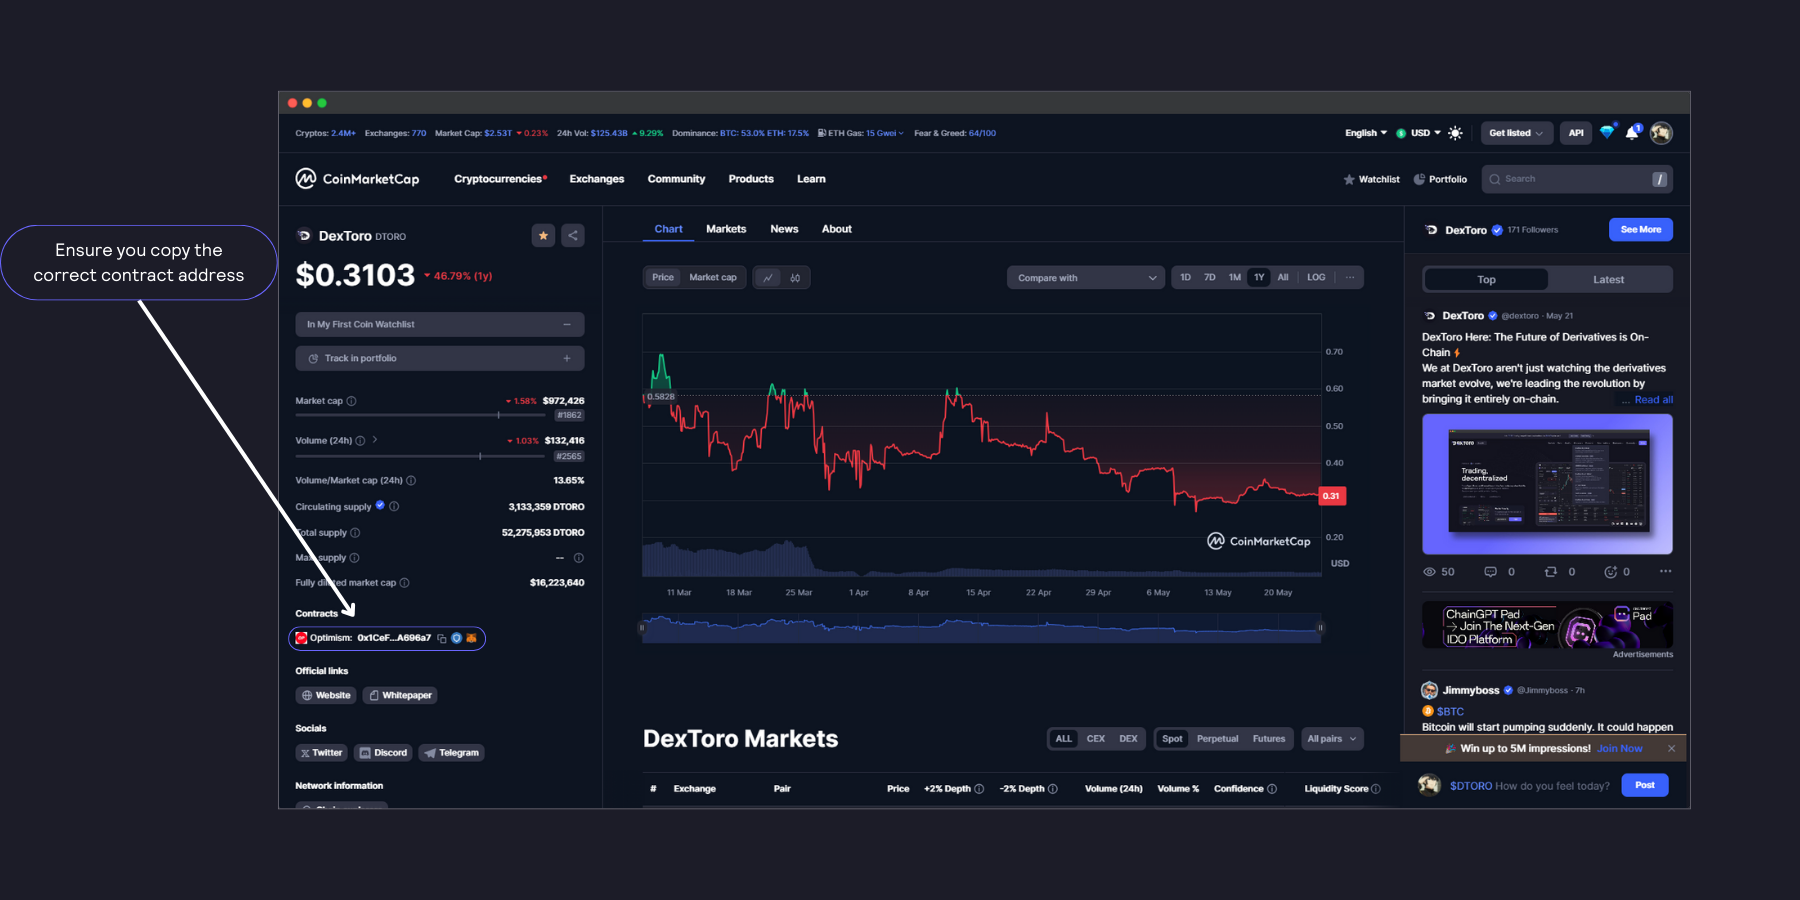The image size is (1800, 900).
Task: Click the diamond rewards icon
Action: click(x=1607, y=132)
